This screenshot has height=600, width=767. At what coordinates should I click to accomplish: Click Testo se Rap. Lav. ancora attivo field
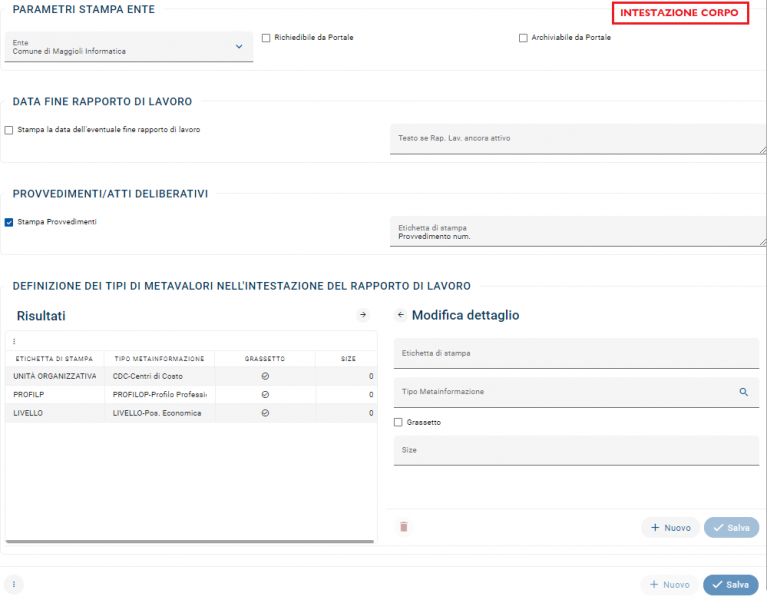coord(578,139)
